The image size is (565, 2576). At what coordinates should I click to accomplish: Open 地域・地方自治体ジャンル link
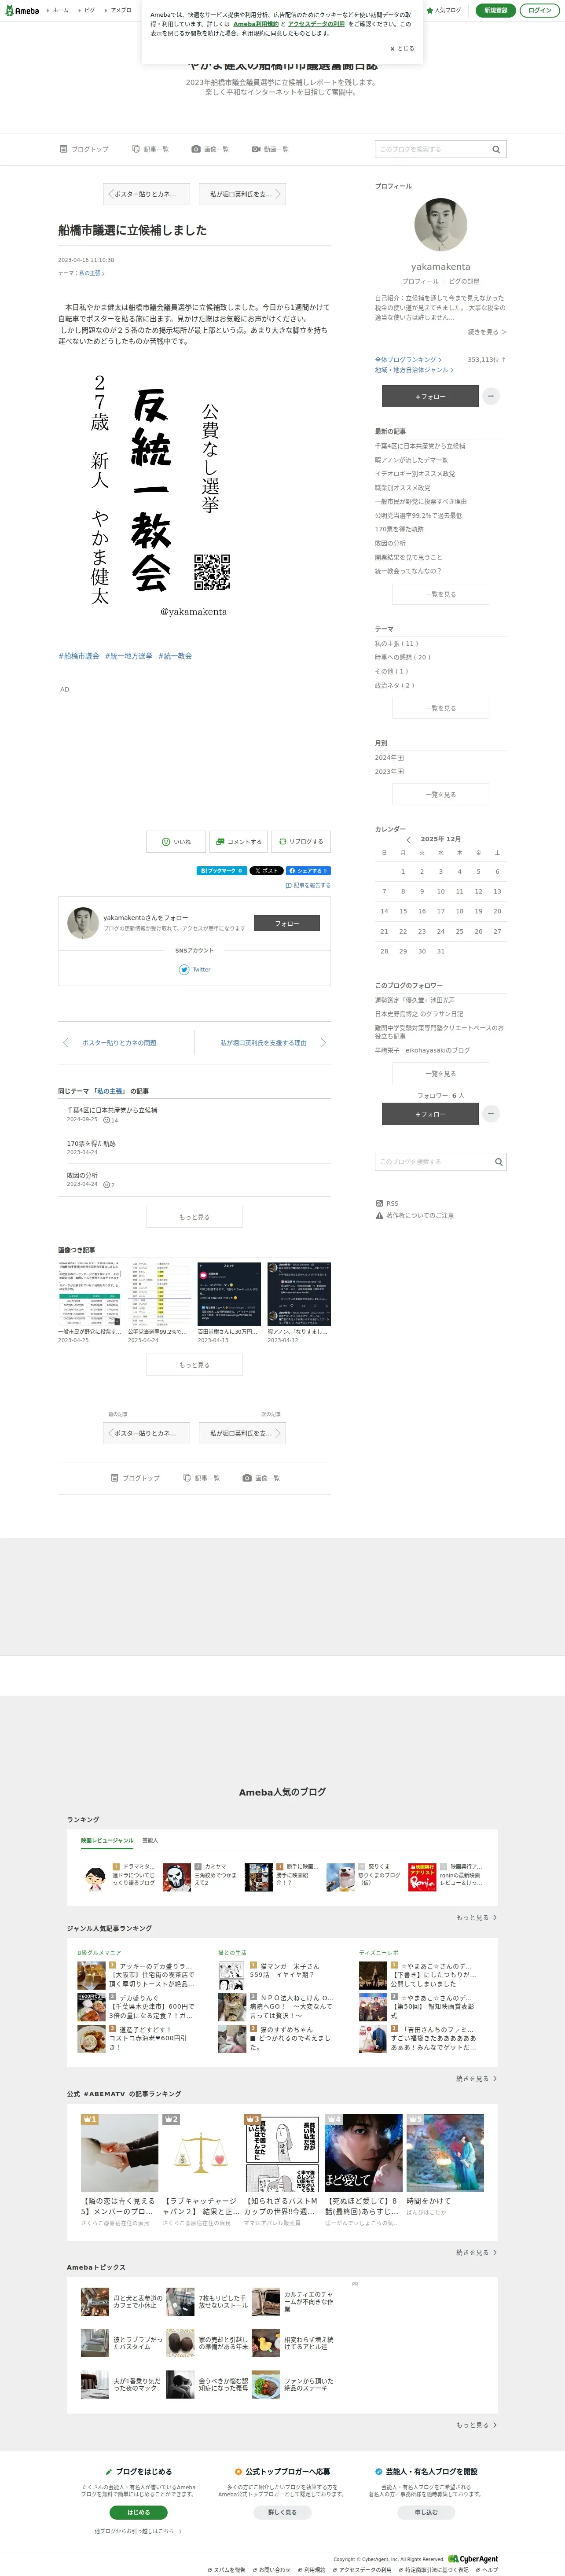click(x=414, y=370)
